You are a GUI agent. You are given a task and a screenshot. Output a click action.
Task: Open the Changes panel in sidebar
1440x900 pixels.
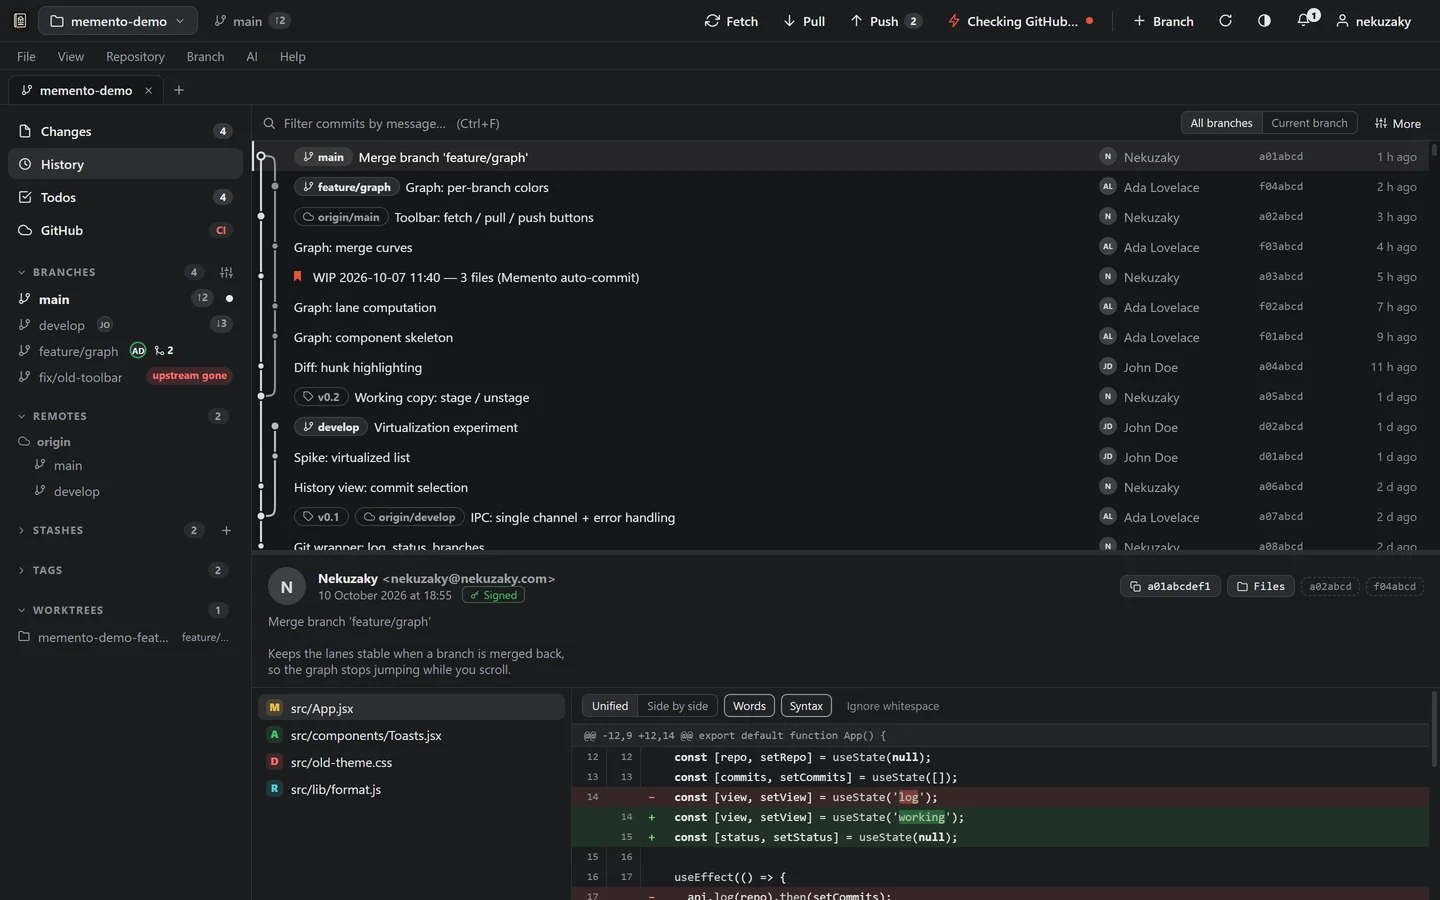tap(125, 131)
